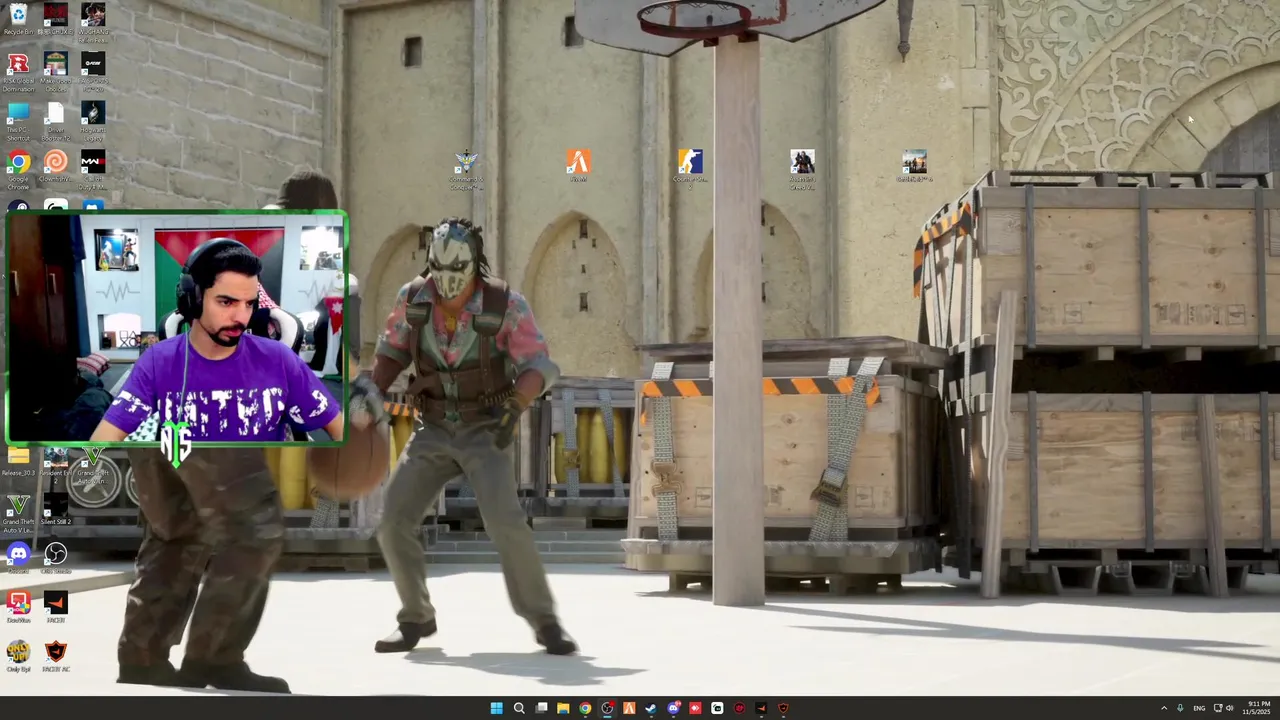Open the volume control in tray
1280x720 pixels.
coord(1229,708)
